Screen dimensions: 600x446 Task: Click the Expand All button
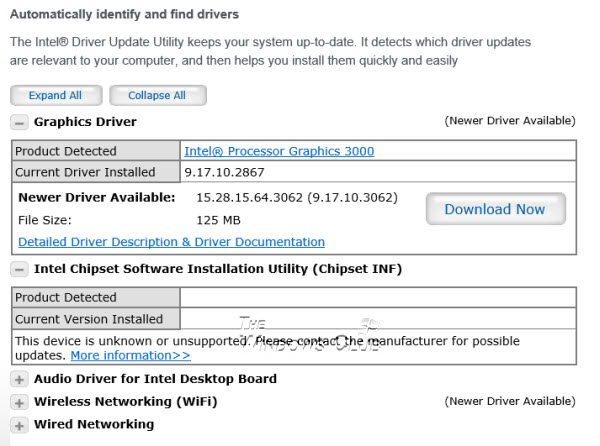(x=56, y=95)
